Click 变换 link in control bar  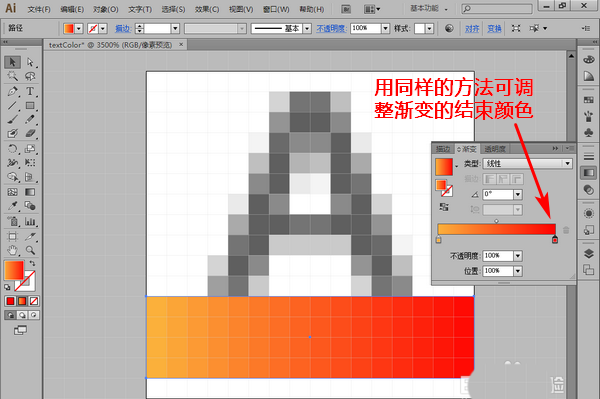[x=494, y=28]
